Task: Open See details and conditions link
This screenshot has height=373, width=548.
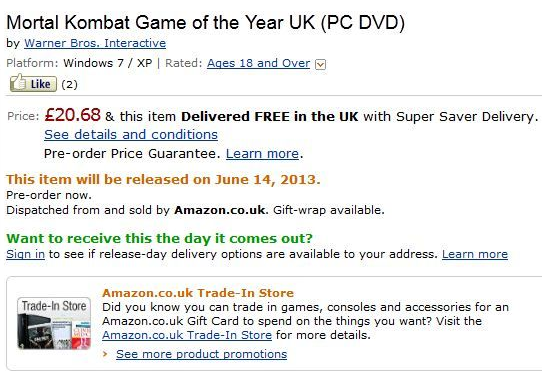Action: pyautogui.click(x=131, y=135)
